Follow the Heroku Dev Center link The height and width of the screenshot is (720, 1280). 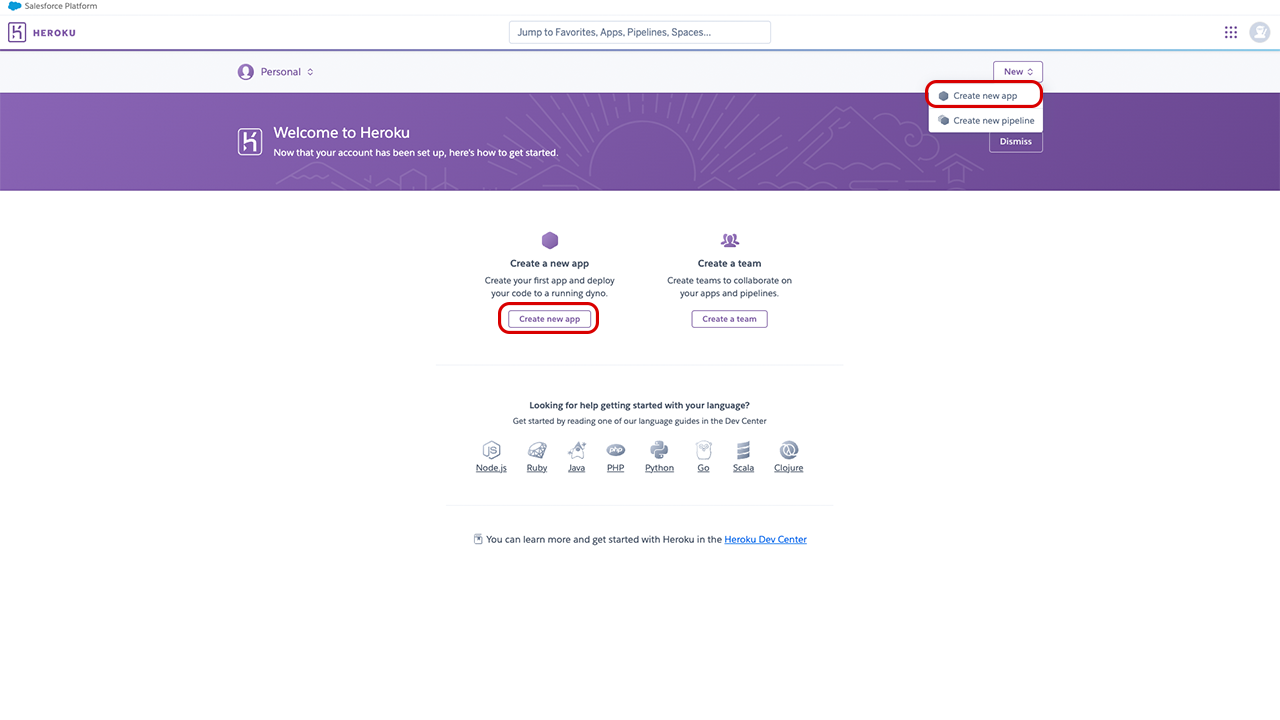765,540
